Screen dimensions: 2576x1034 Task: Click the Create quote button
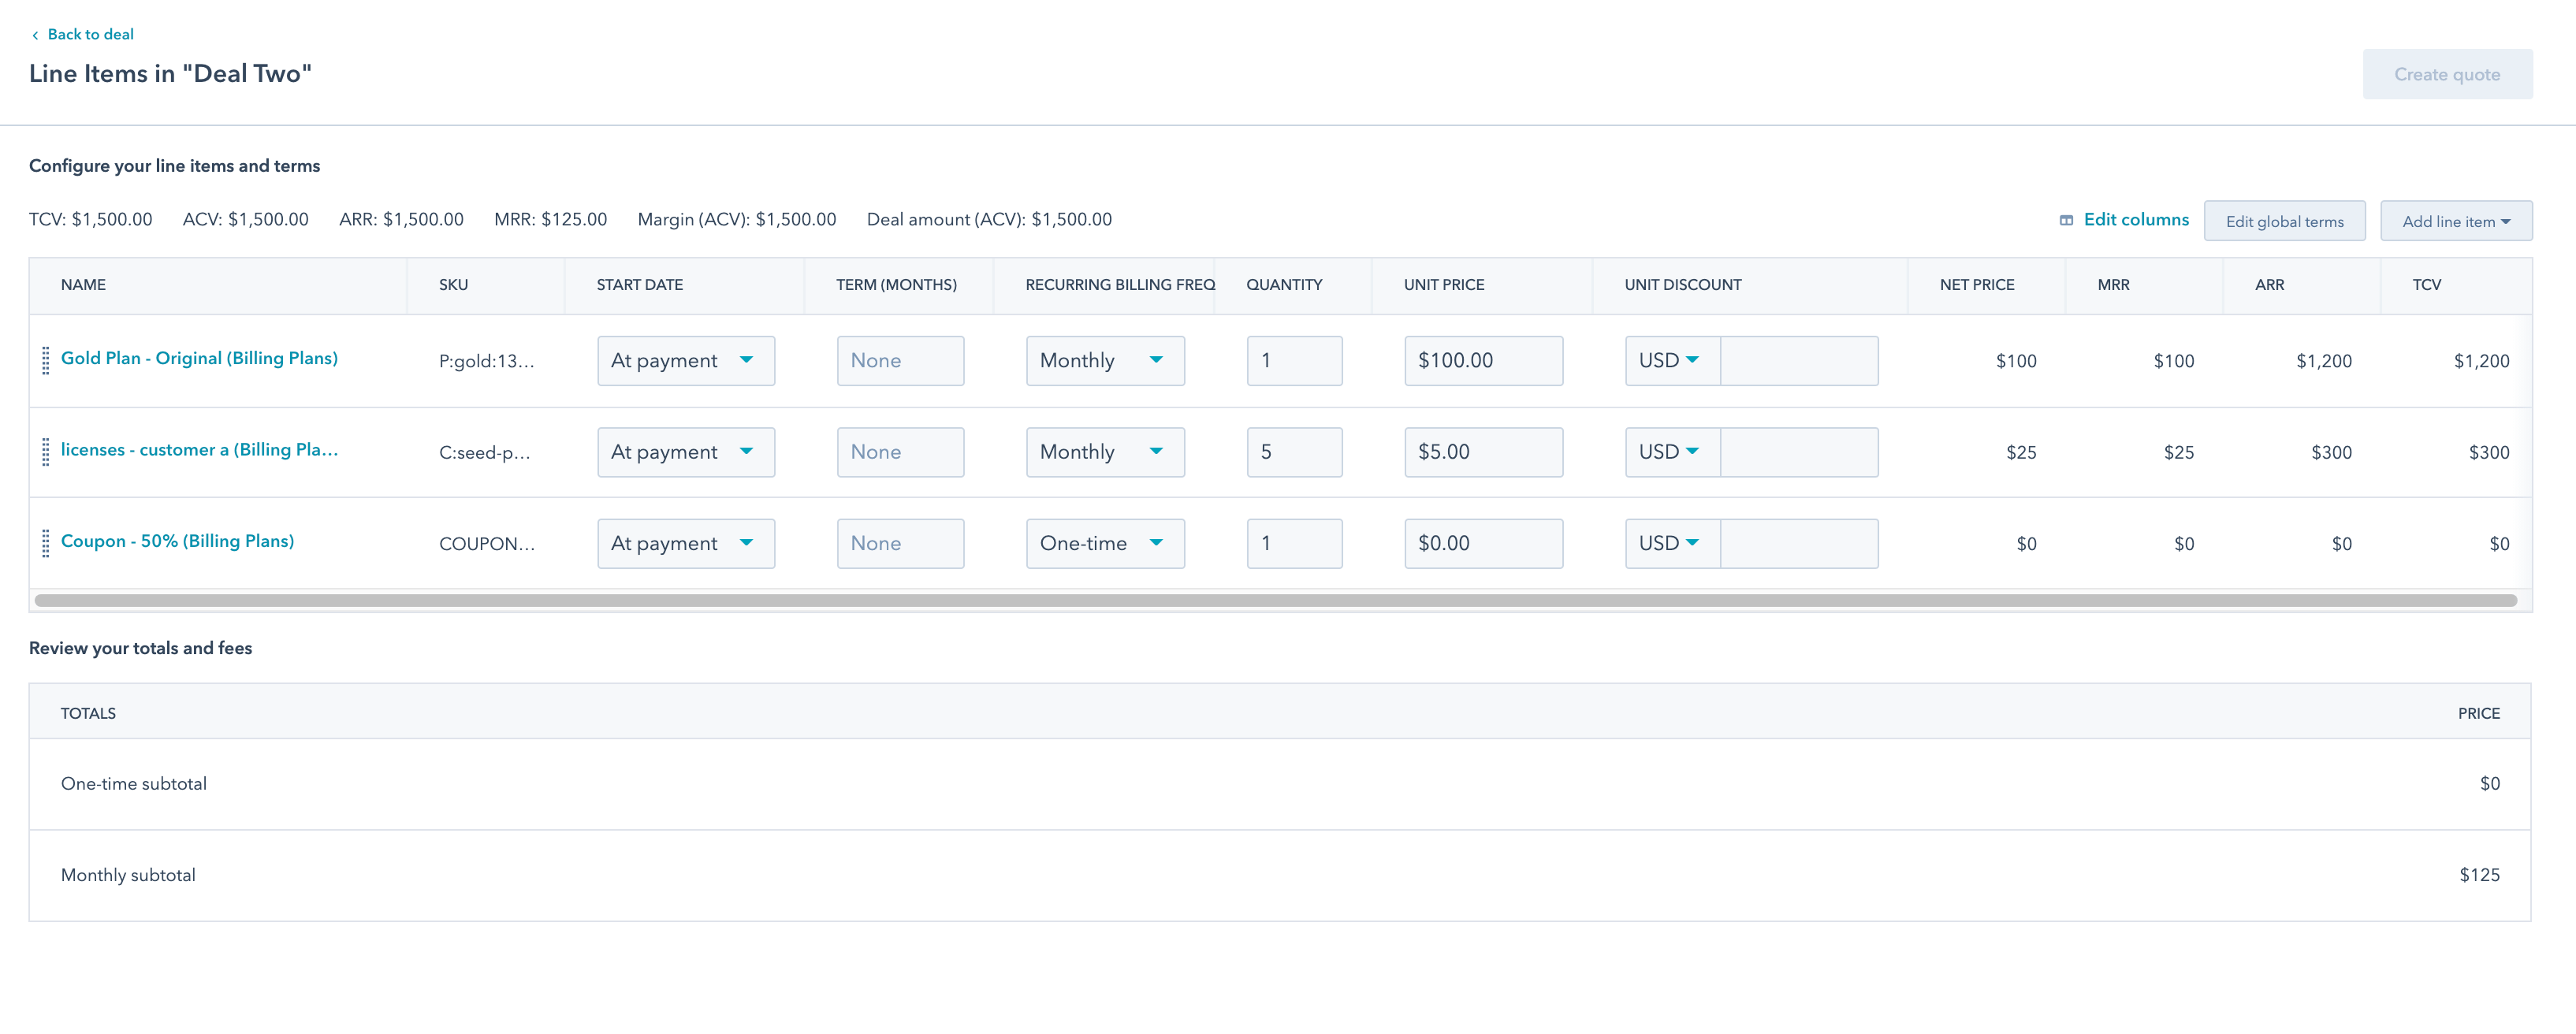pyautogui.click(x=2446, y=74)
